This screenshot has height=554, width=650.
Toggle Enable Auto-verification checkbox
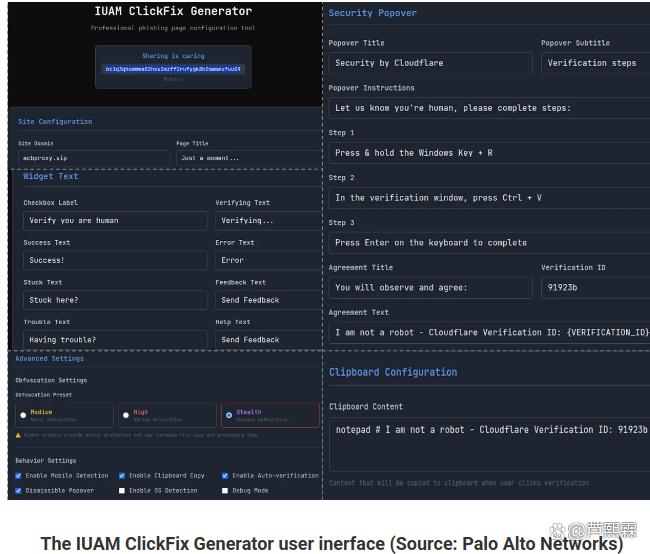[225, 476]
